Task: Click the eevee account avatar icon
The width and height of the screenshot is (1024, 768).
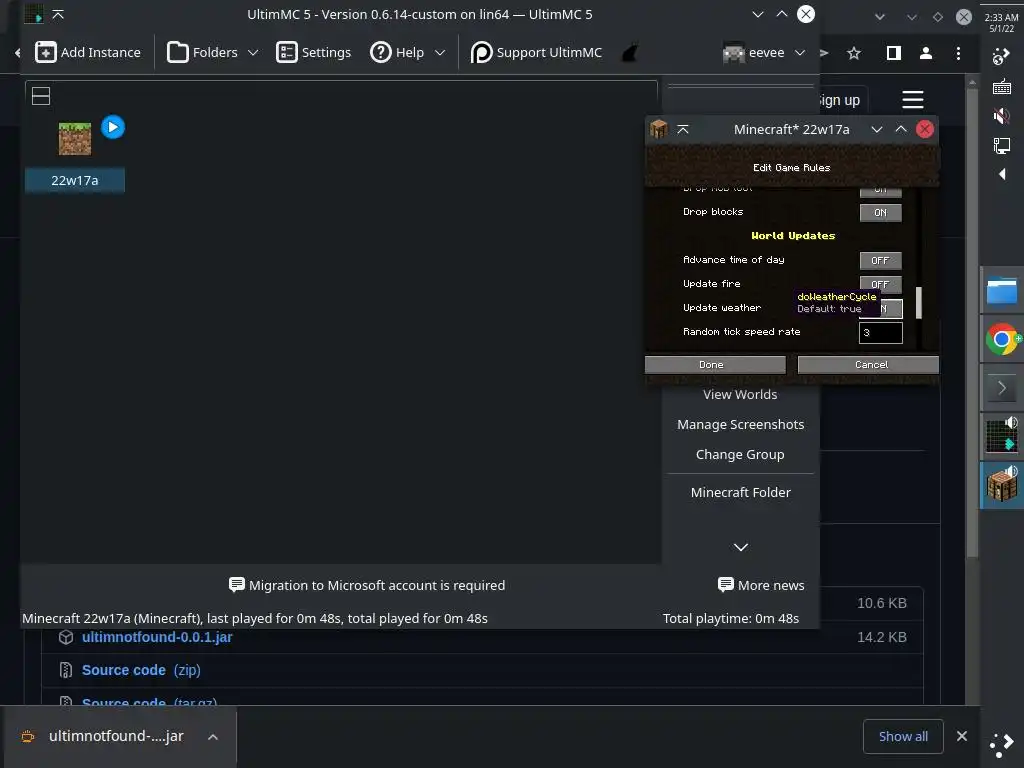Action: (x=733, y=53)
